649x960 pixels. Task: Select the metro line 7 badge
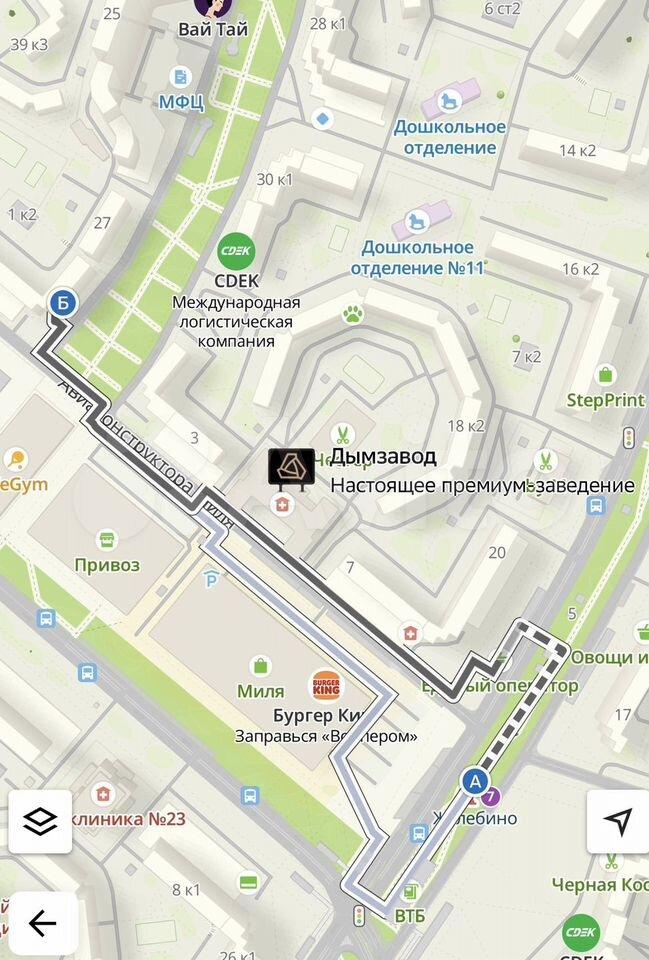(490, 797)
